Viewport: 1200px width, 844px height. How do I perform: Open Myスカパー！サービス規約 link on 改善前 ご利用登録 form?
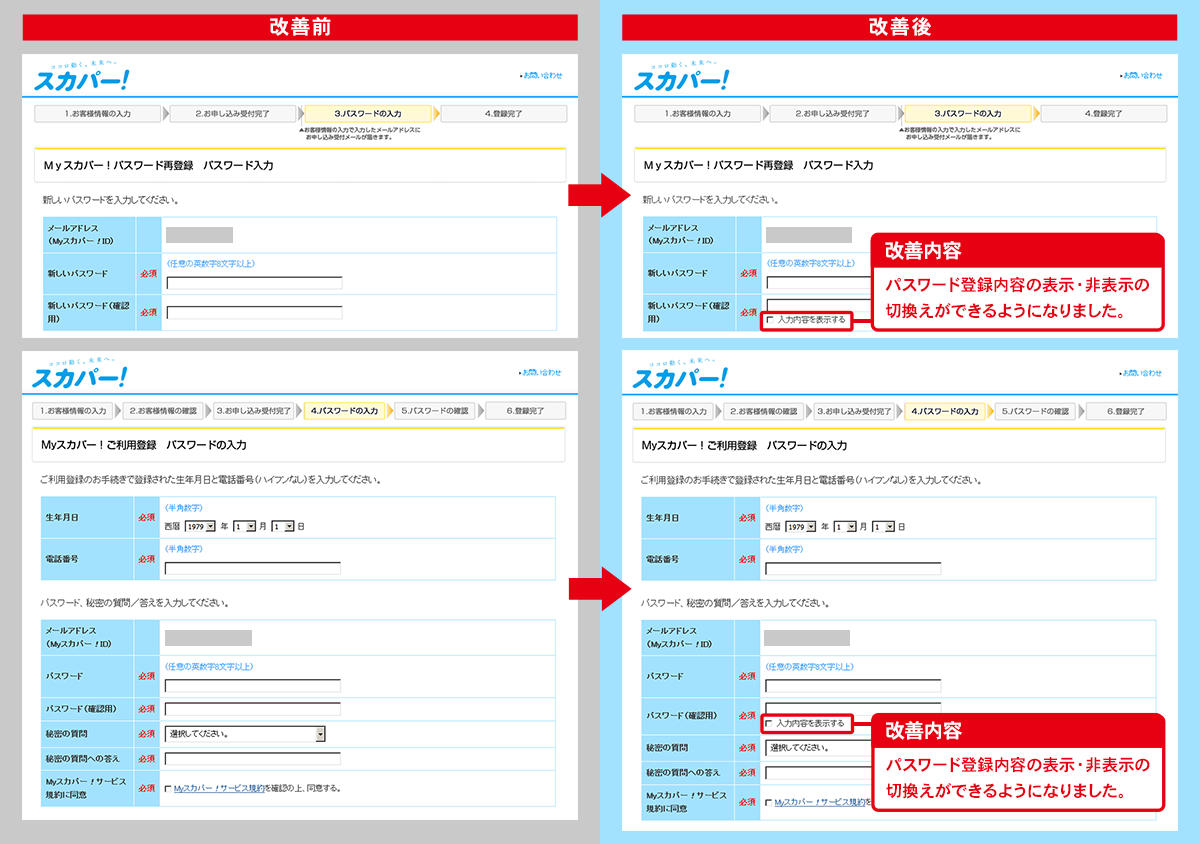(219, 788)
